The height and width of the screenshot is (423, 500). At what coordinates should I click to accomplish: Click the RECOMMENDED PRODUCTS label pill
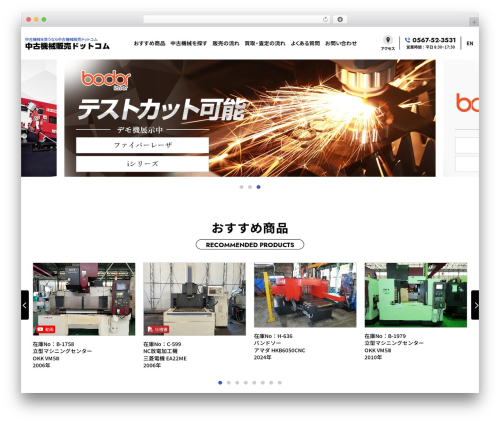(250, 245)
